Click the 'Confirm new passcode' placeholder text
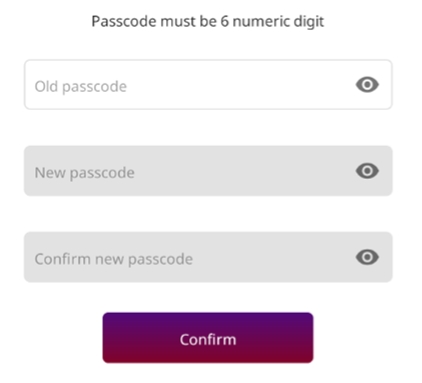Screen dimensions: 422x383 pos(114,259)
